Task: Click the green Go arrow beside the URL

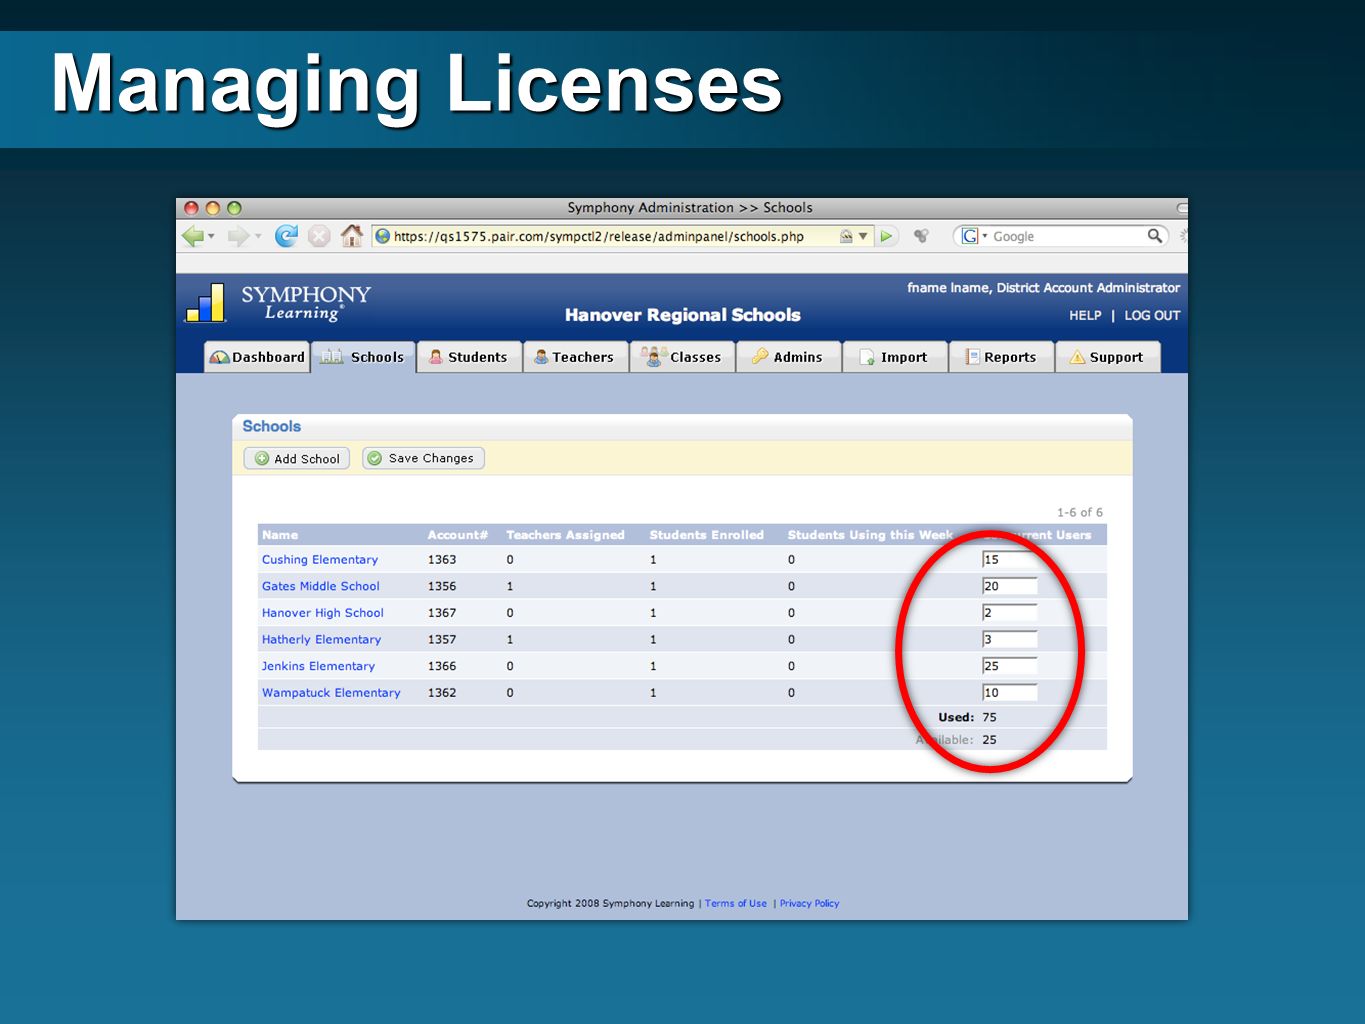Action: click(886, 237)
